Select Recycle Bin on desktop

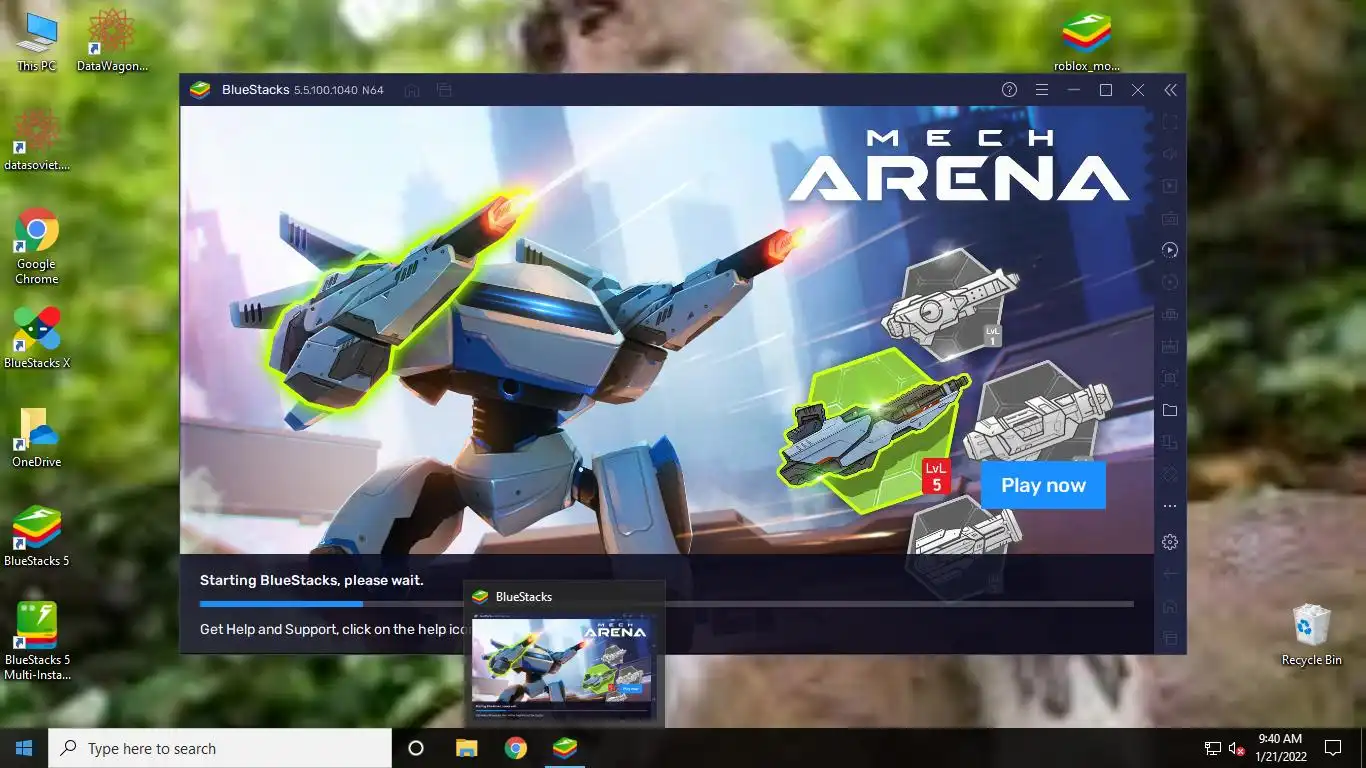tap(1311, 635)
